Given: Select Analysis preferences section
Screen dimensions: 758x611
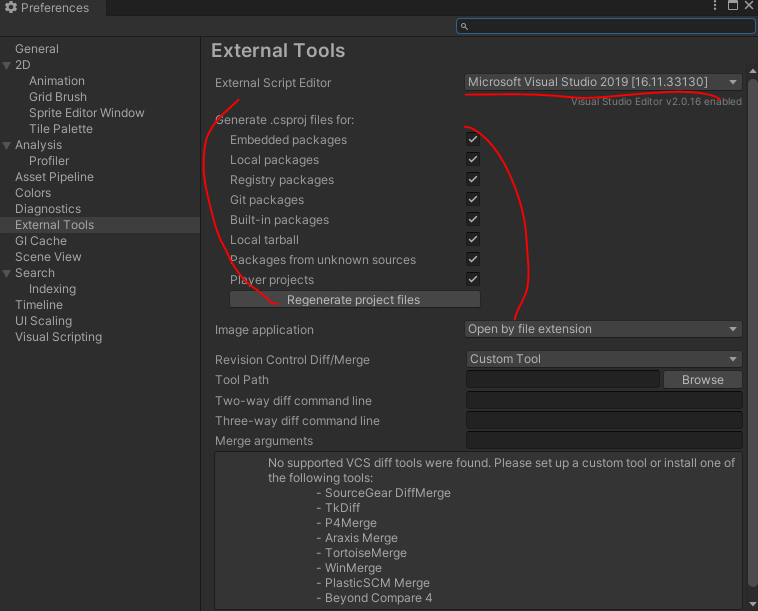Looking at the screenshot, I should (x=38, y=145).
